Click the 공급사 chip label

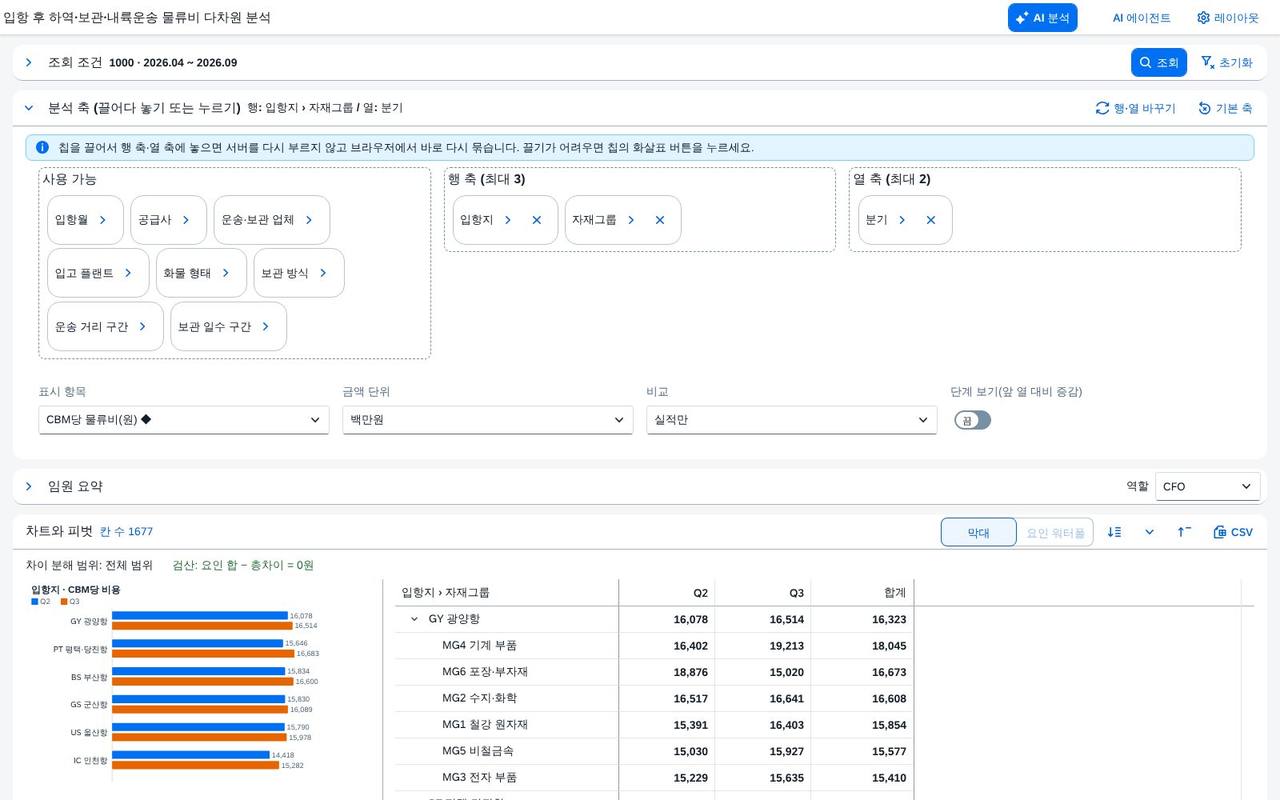click(155, 220)
